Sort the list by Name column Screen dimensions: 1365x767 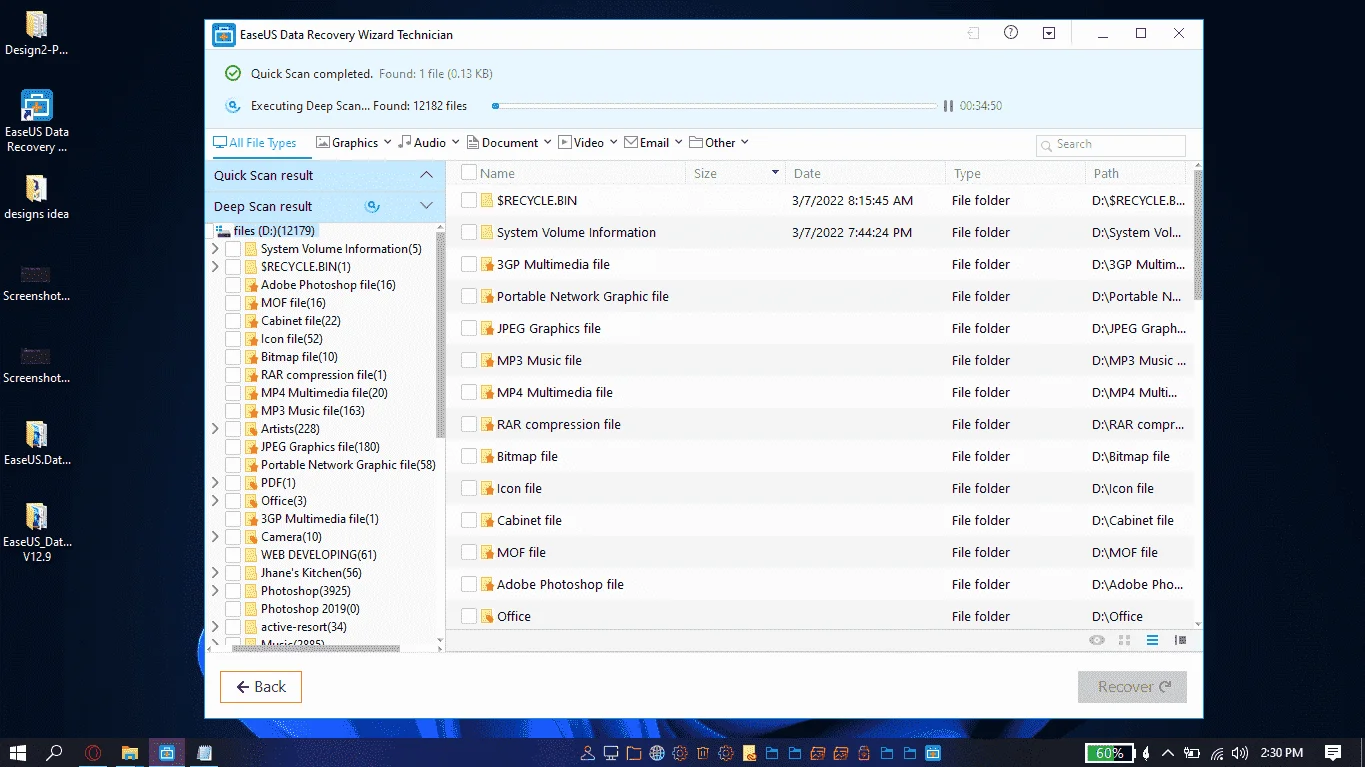497,173
